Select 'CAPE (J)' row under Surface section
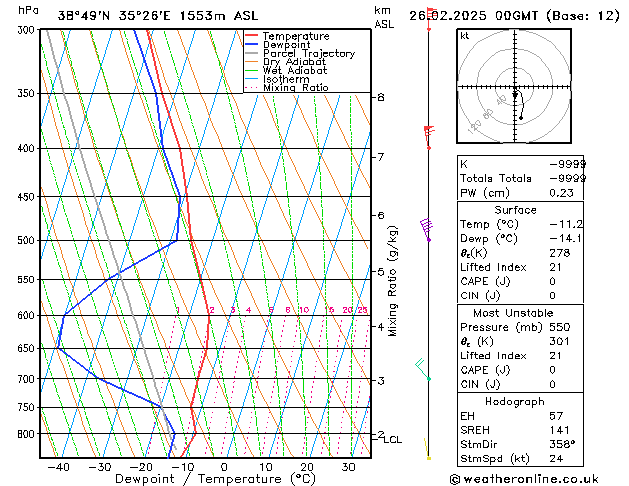629x486 pixels. (x=485, y=281)
